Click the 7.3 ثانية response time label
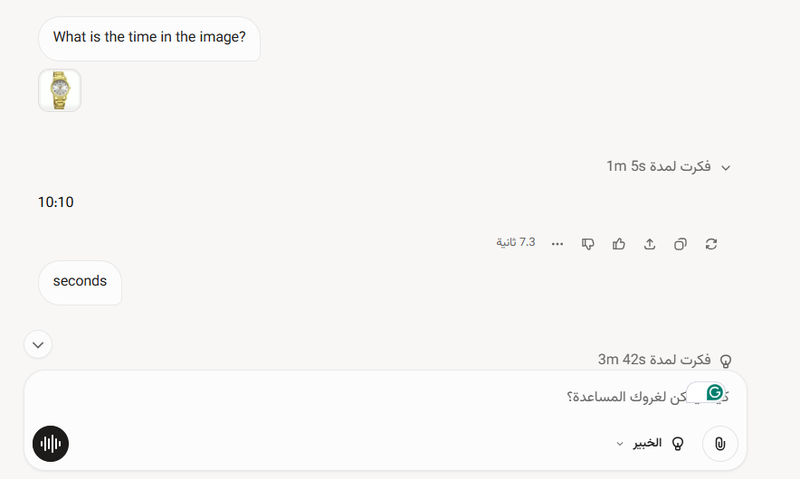 click(x=515, y=242)
